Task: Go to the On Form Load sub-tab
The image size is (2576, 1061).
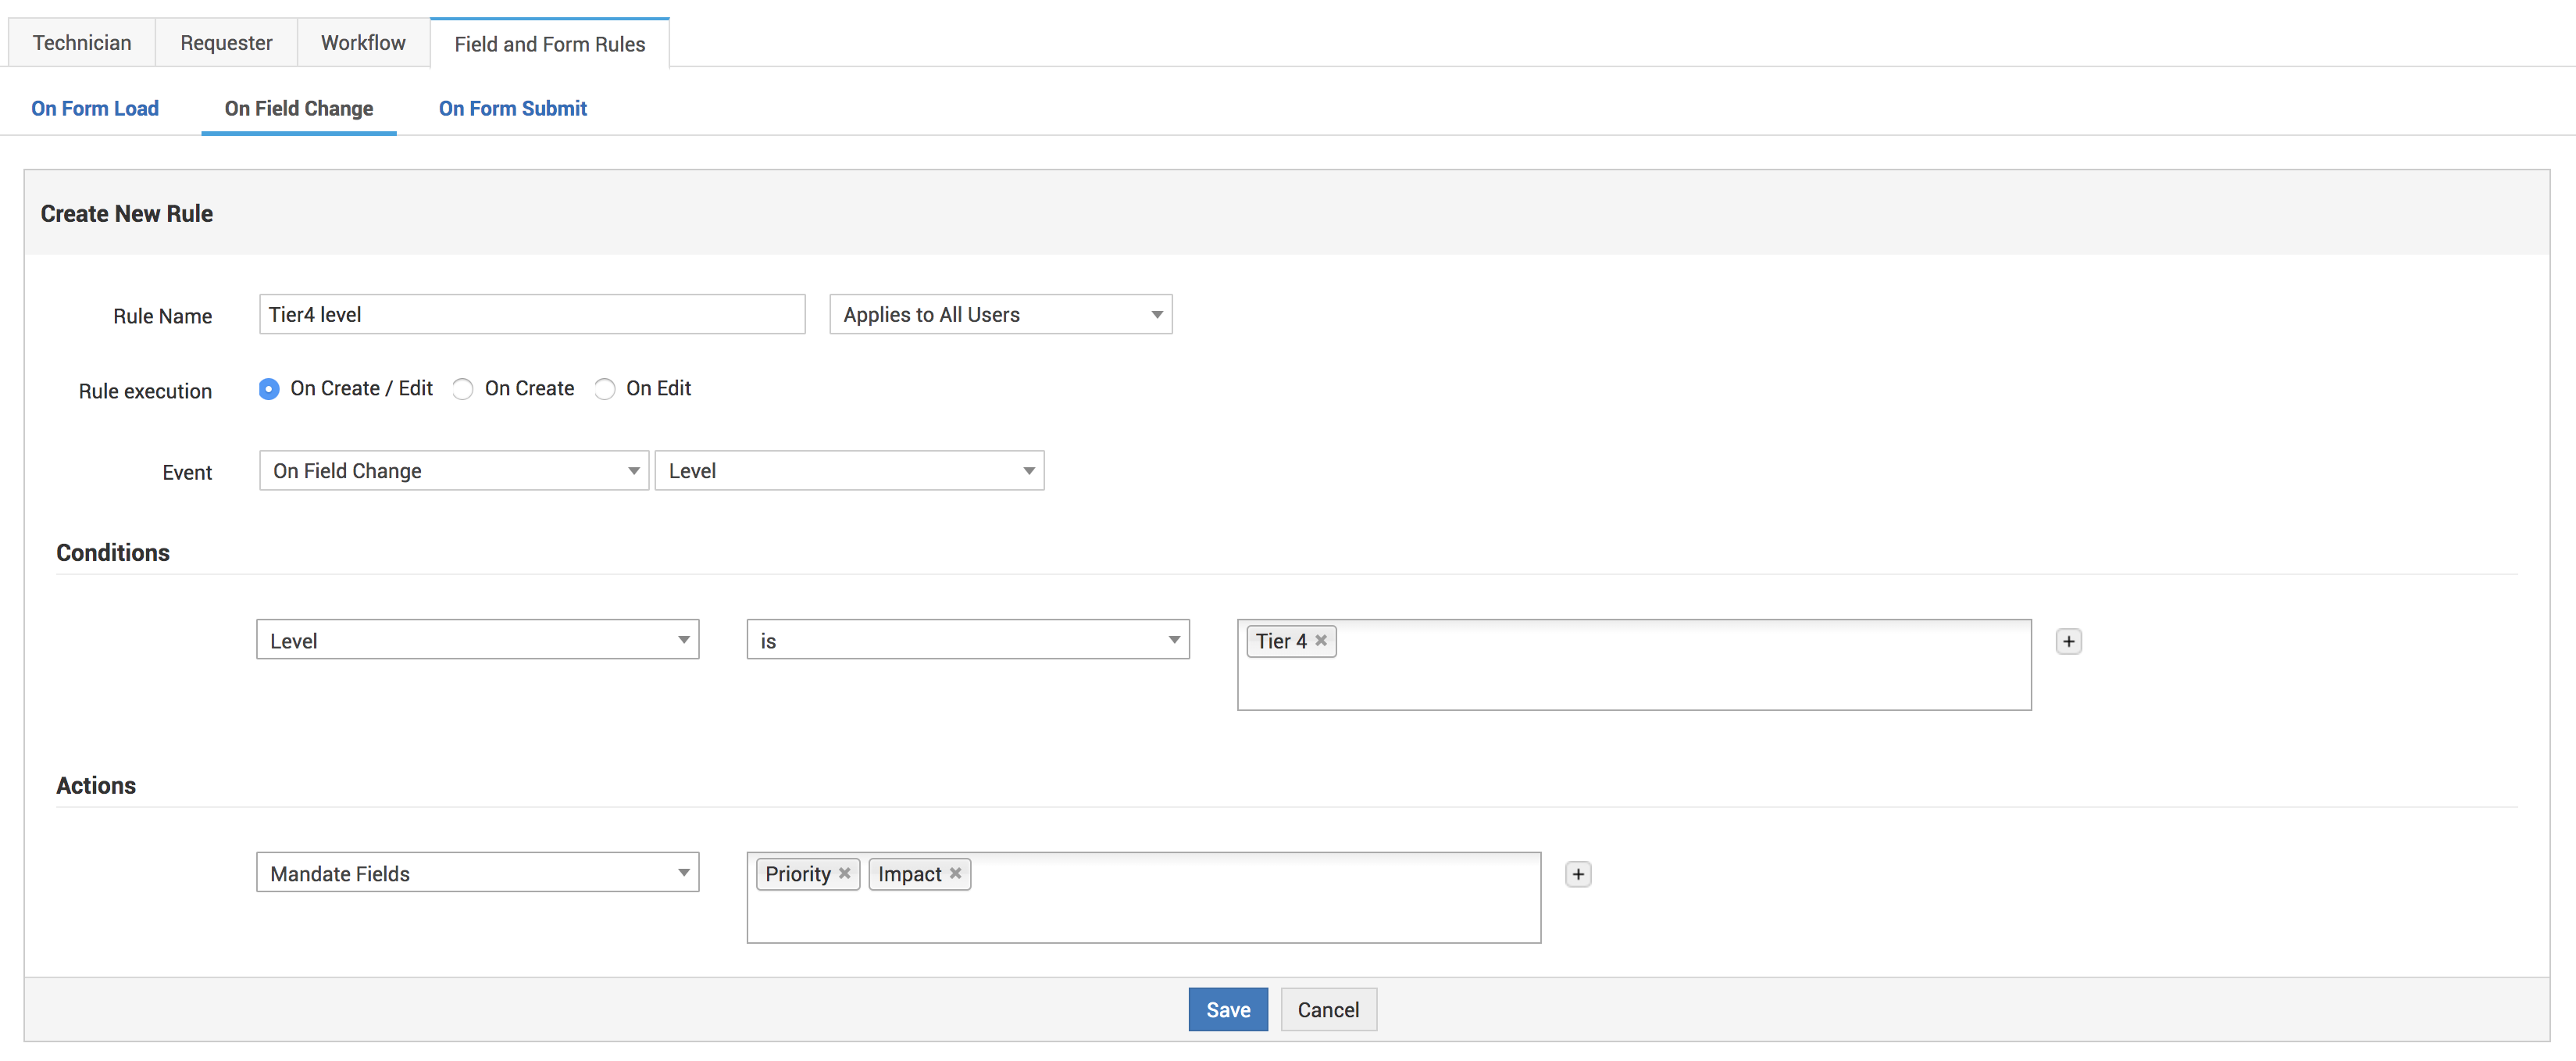Action: (95, 109)
